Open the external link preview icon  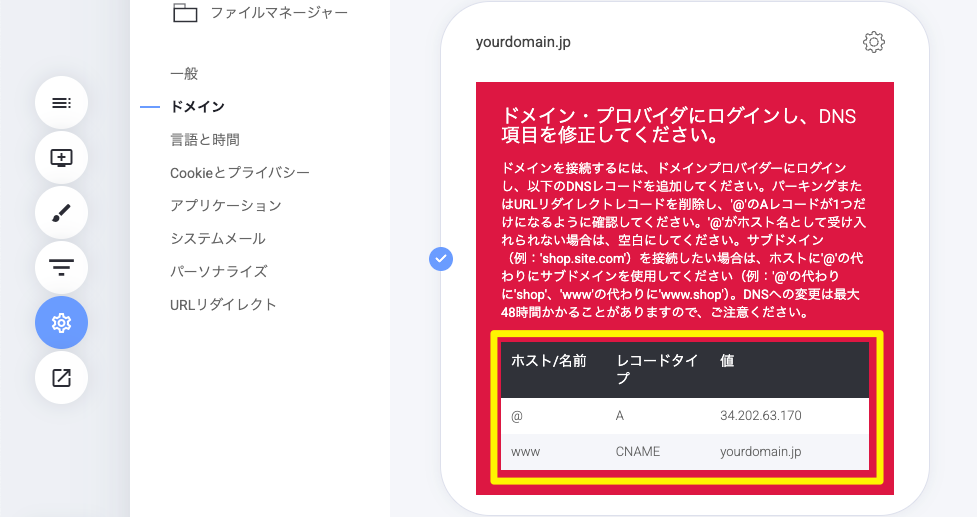click(x=61, y=377)
